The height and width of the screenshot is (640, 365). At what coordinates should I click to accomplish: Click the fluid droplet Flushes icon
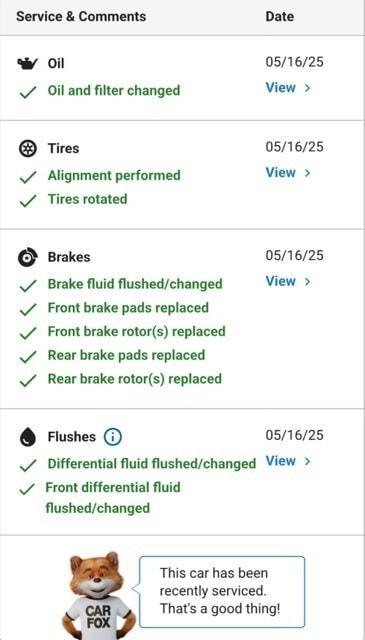pyautogui.click(x=28, y=437)
